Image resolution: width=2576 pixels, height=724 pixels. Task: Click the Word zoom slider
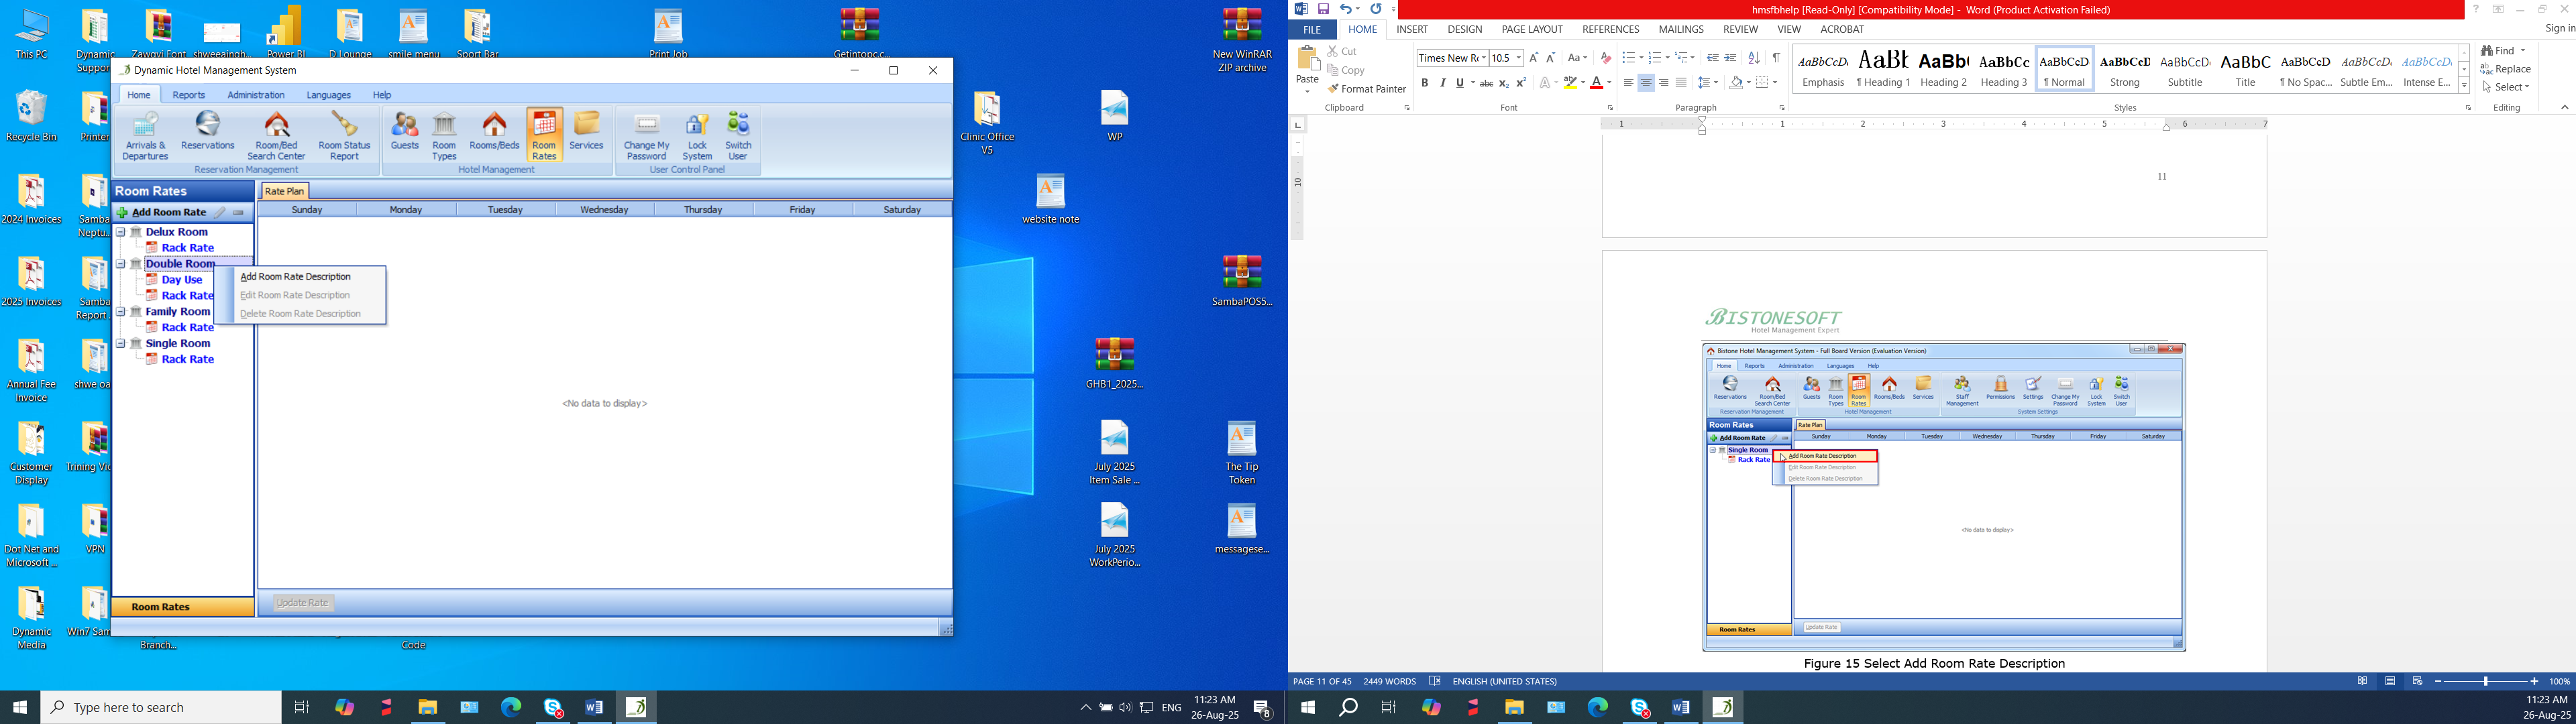point(2485,681)
